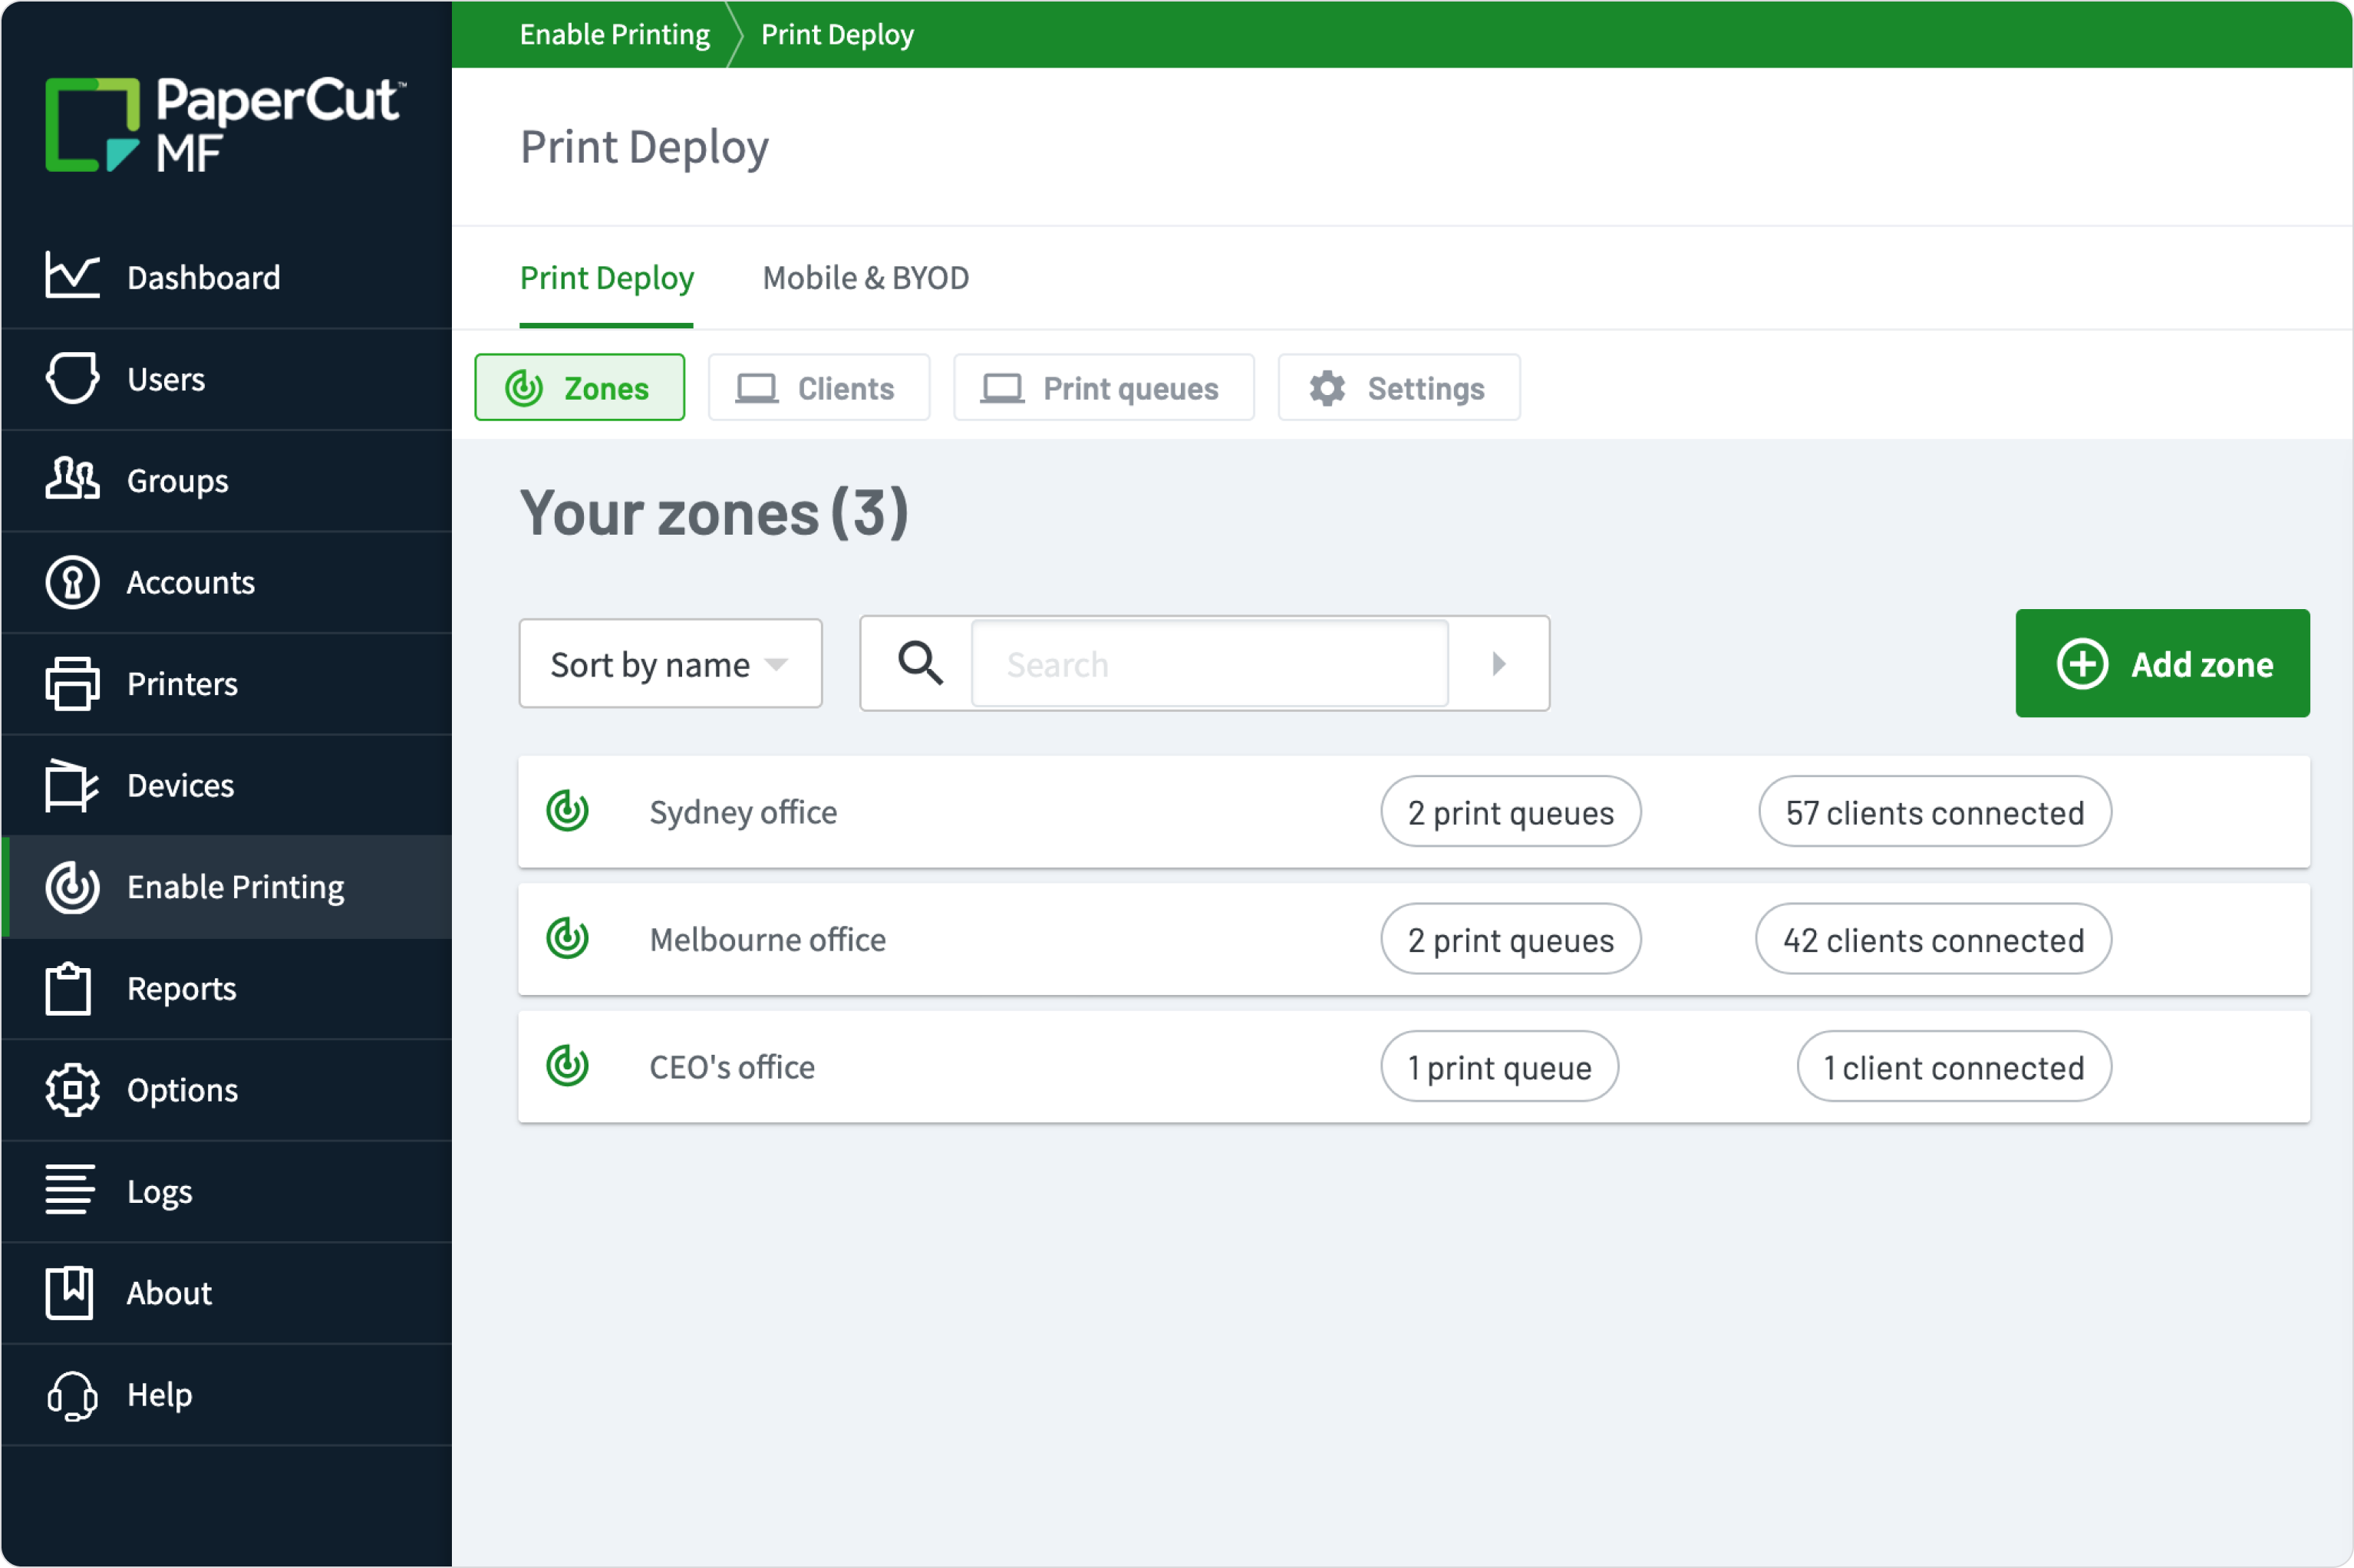Screen dimensions: 2354x1568
Task: Open the Sydney office zone name
Action: 743,812
